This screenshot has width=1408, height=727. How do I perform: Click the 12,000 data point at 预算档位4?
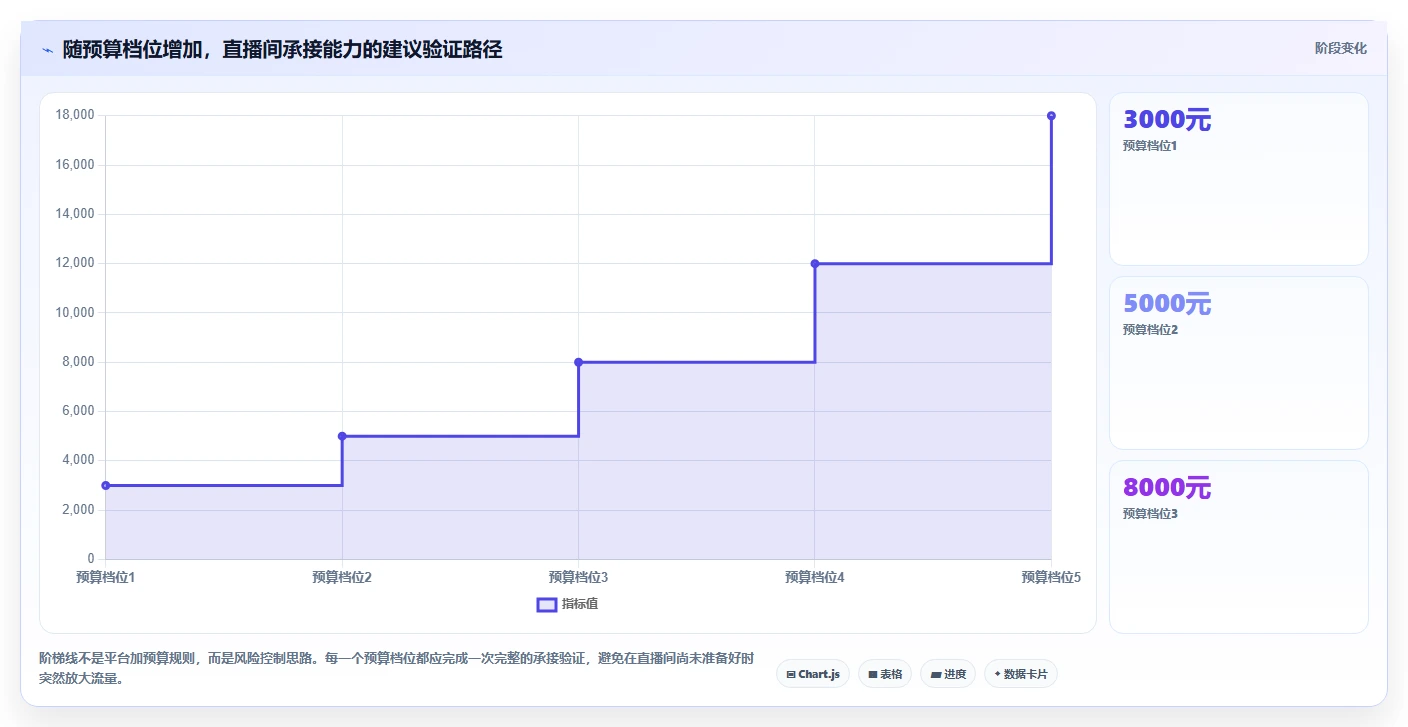pyautogui.click(x=815, y=263)
